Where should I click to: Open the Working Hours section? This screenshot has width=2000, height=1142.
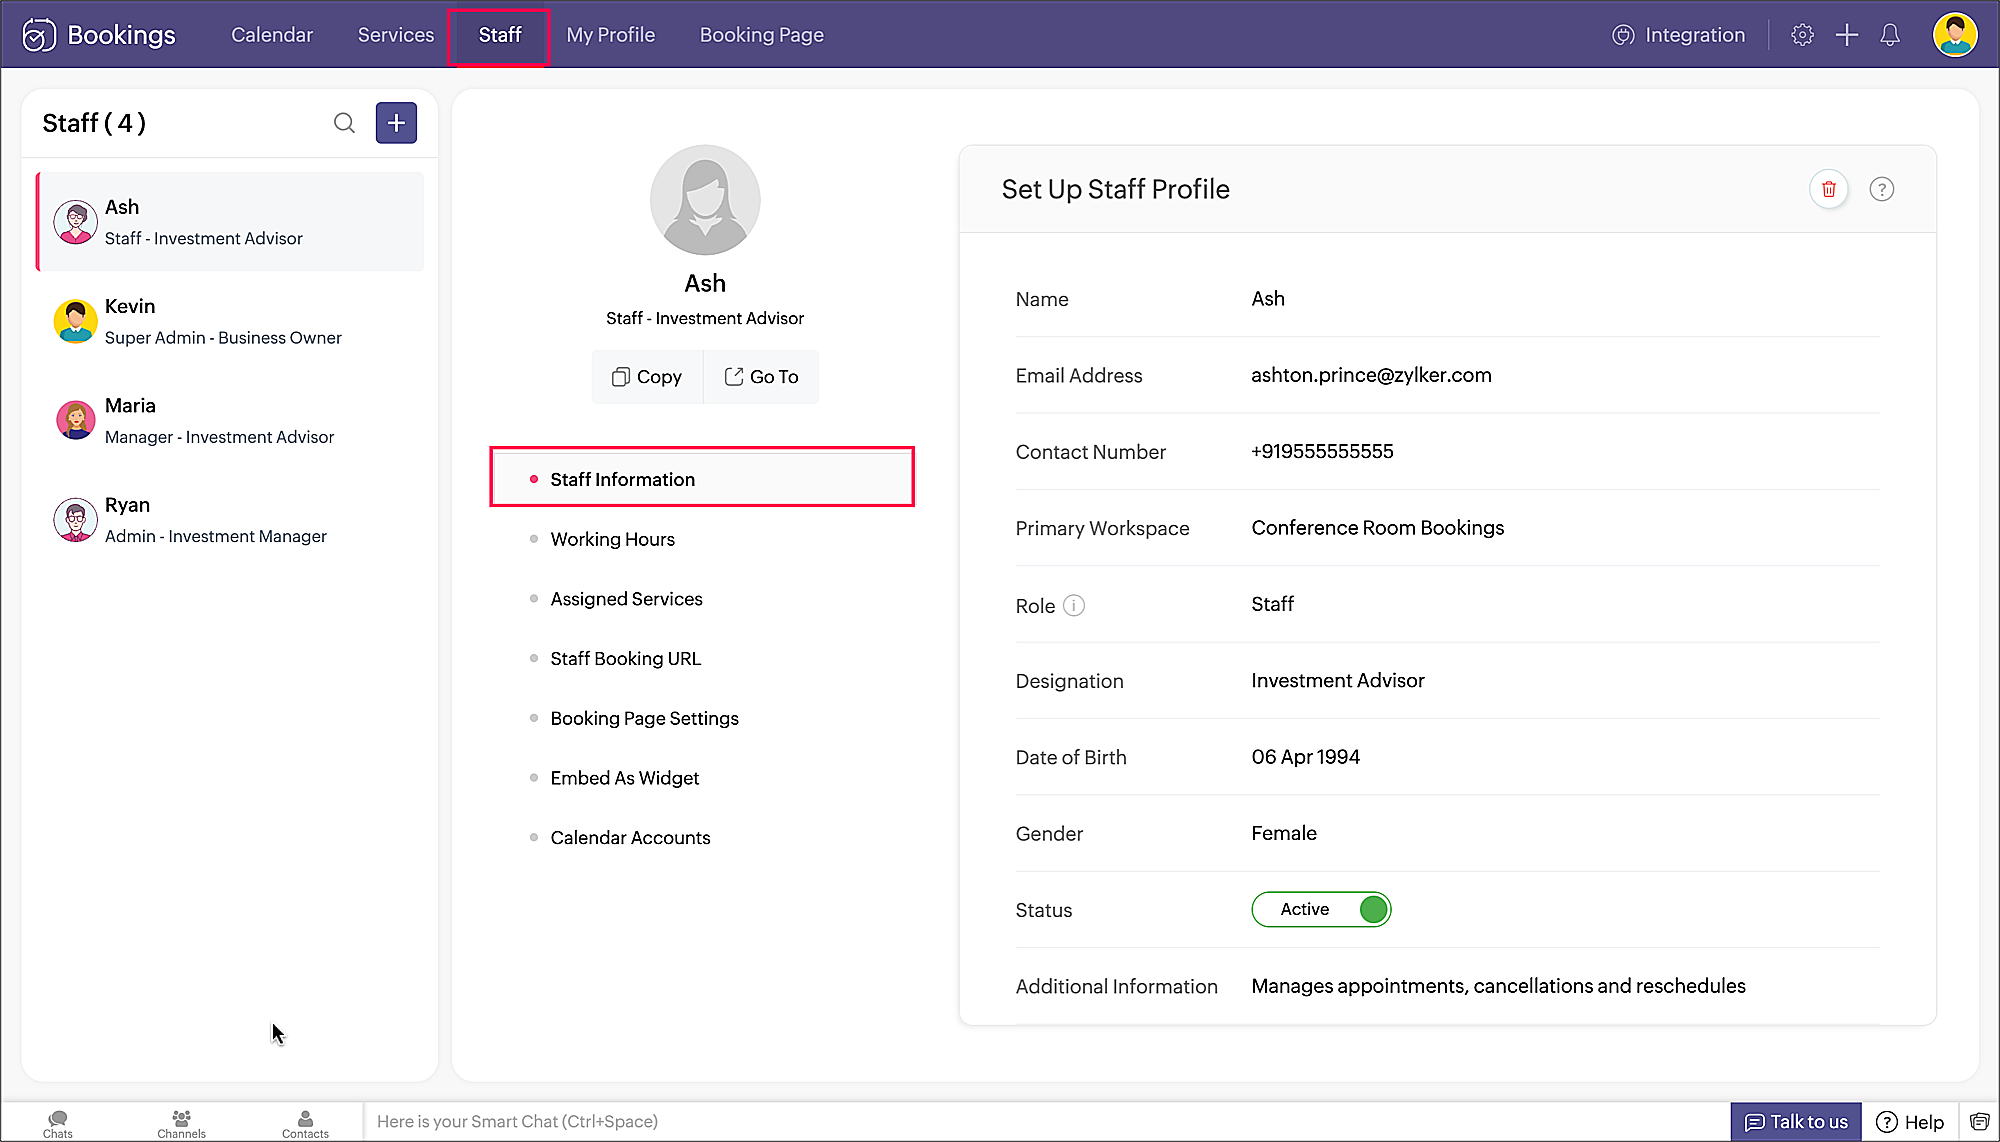[612, 539]
